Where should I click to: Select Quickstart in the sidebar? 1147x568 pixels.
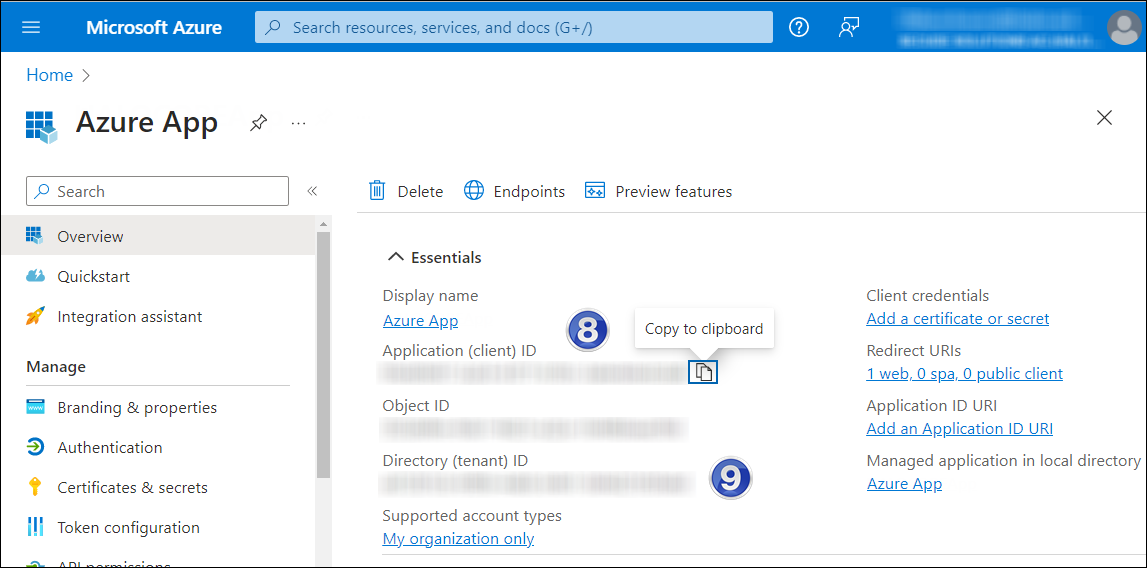click(x=93, y=277)
